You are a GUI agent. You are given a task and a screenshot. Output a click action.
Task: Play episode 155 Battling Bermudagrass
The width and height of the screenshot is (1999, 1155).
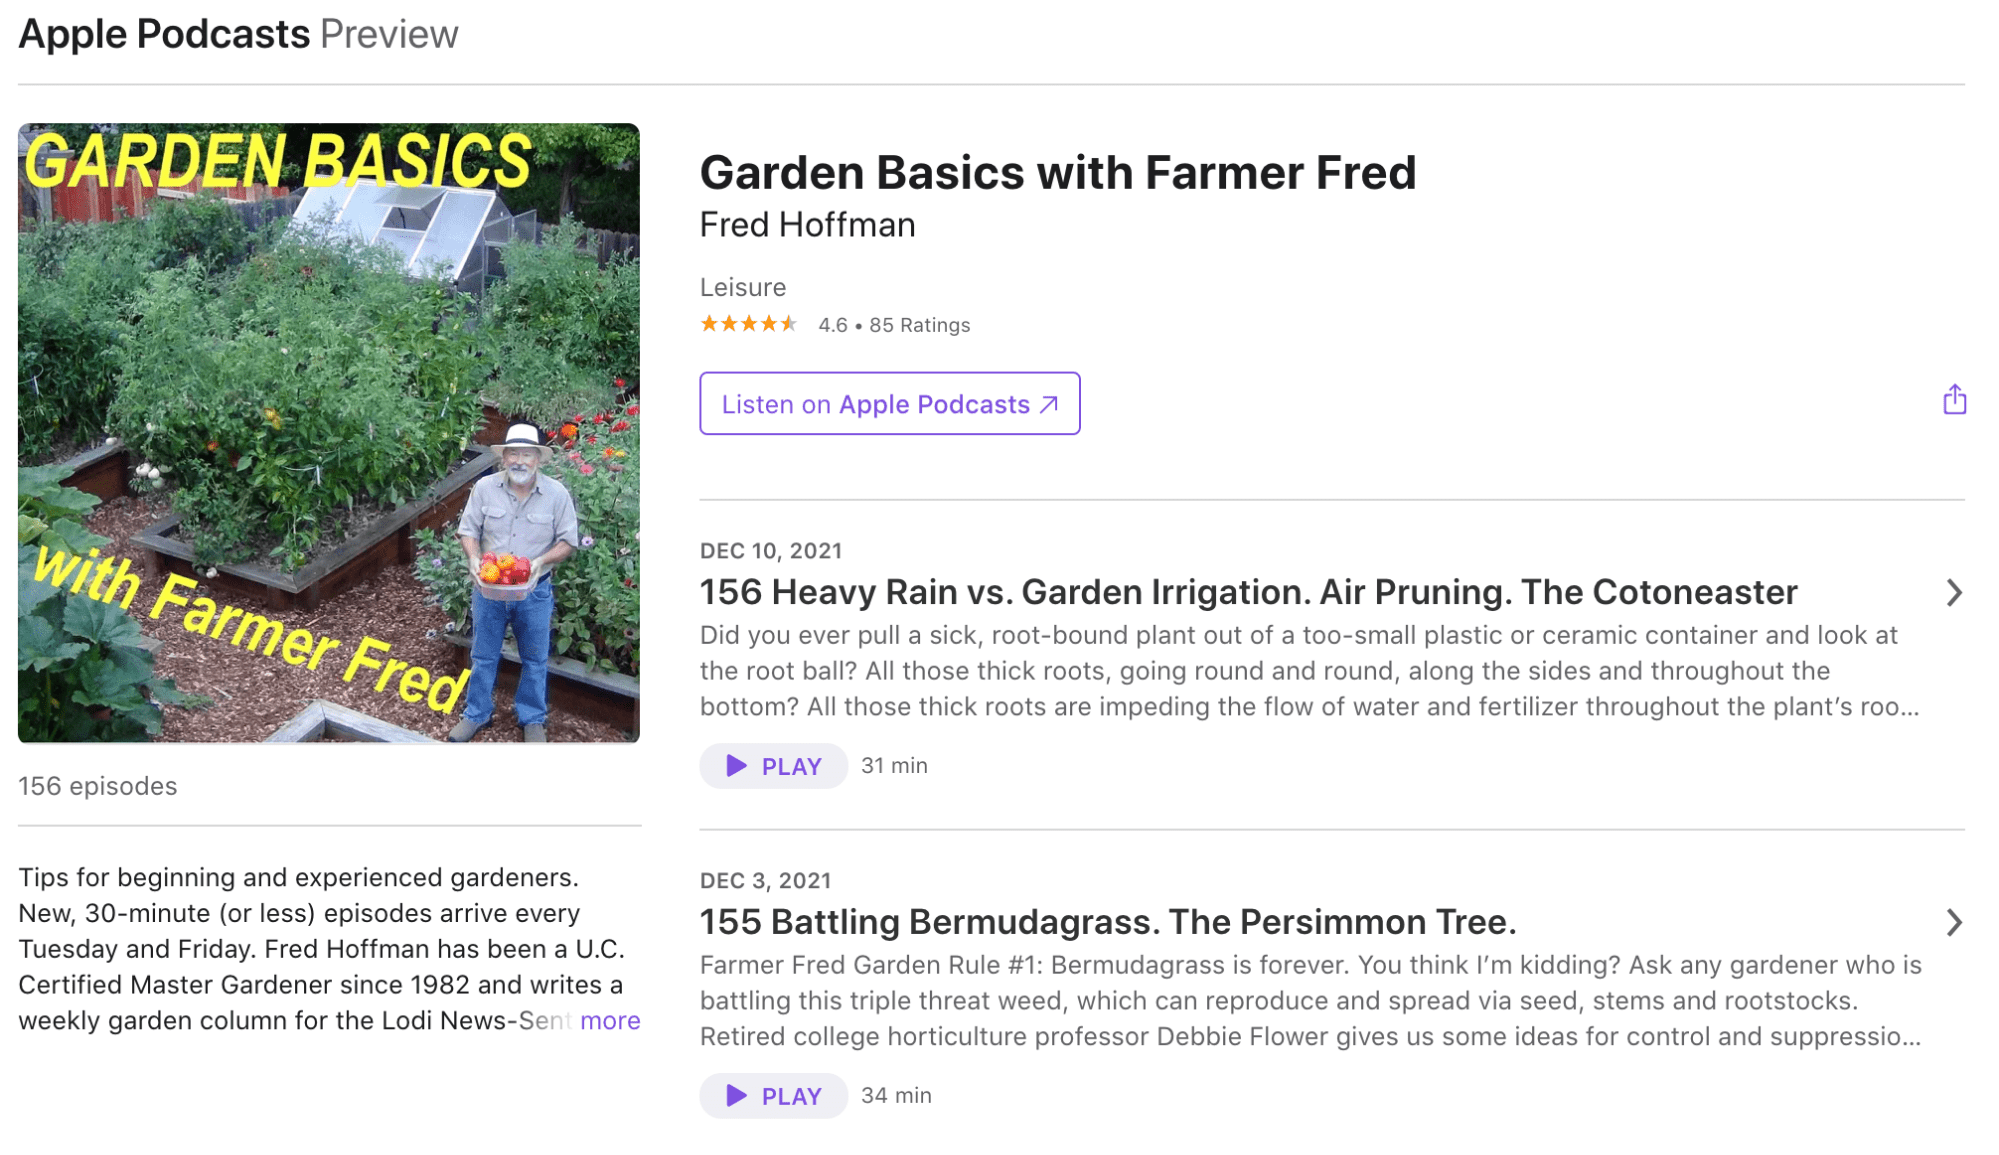[773, 1096]
